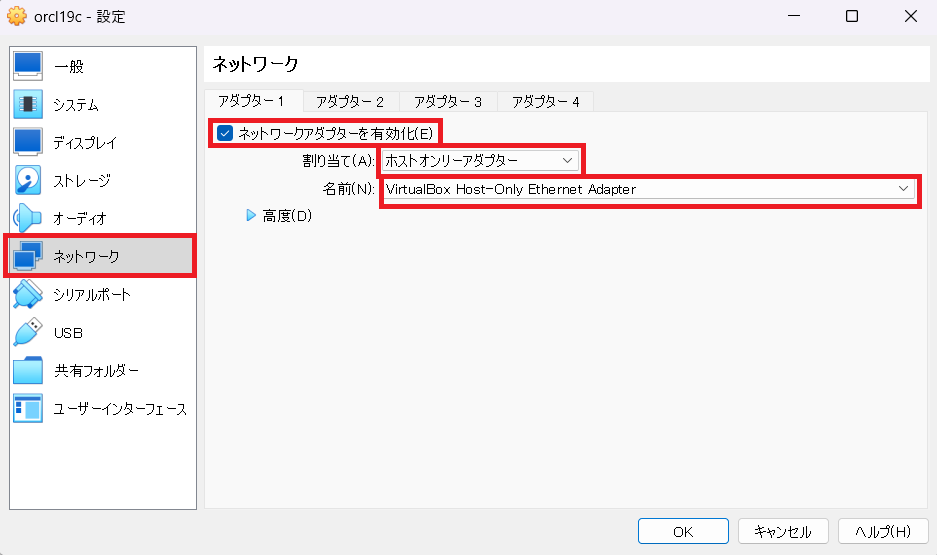Select the Audio (オーディオ) speaker icon
The width and height of the screenshot is (937, 555).
click(x=27, y=218)
